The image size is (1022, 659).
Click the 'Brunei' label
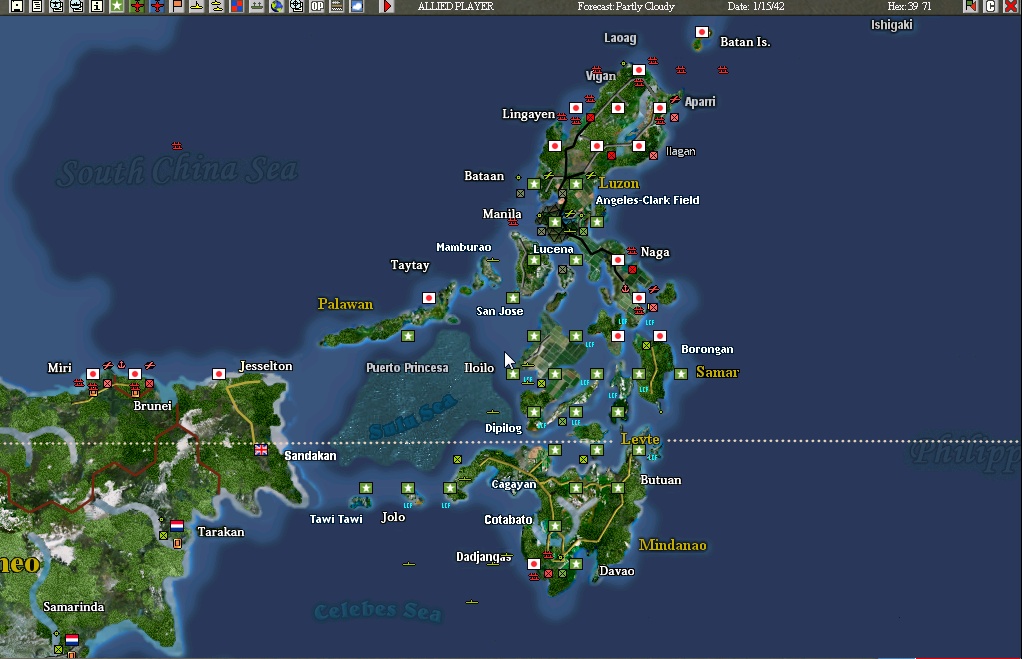[153, 405]
